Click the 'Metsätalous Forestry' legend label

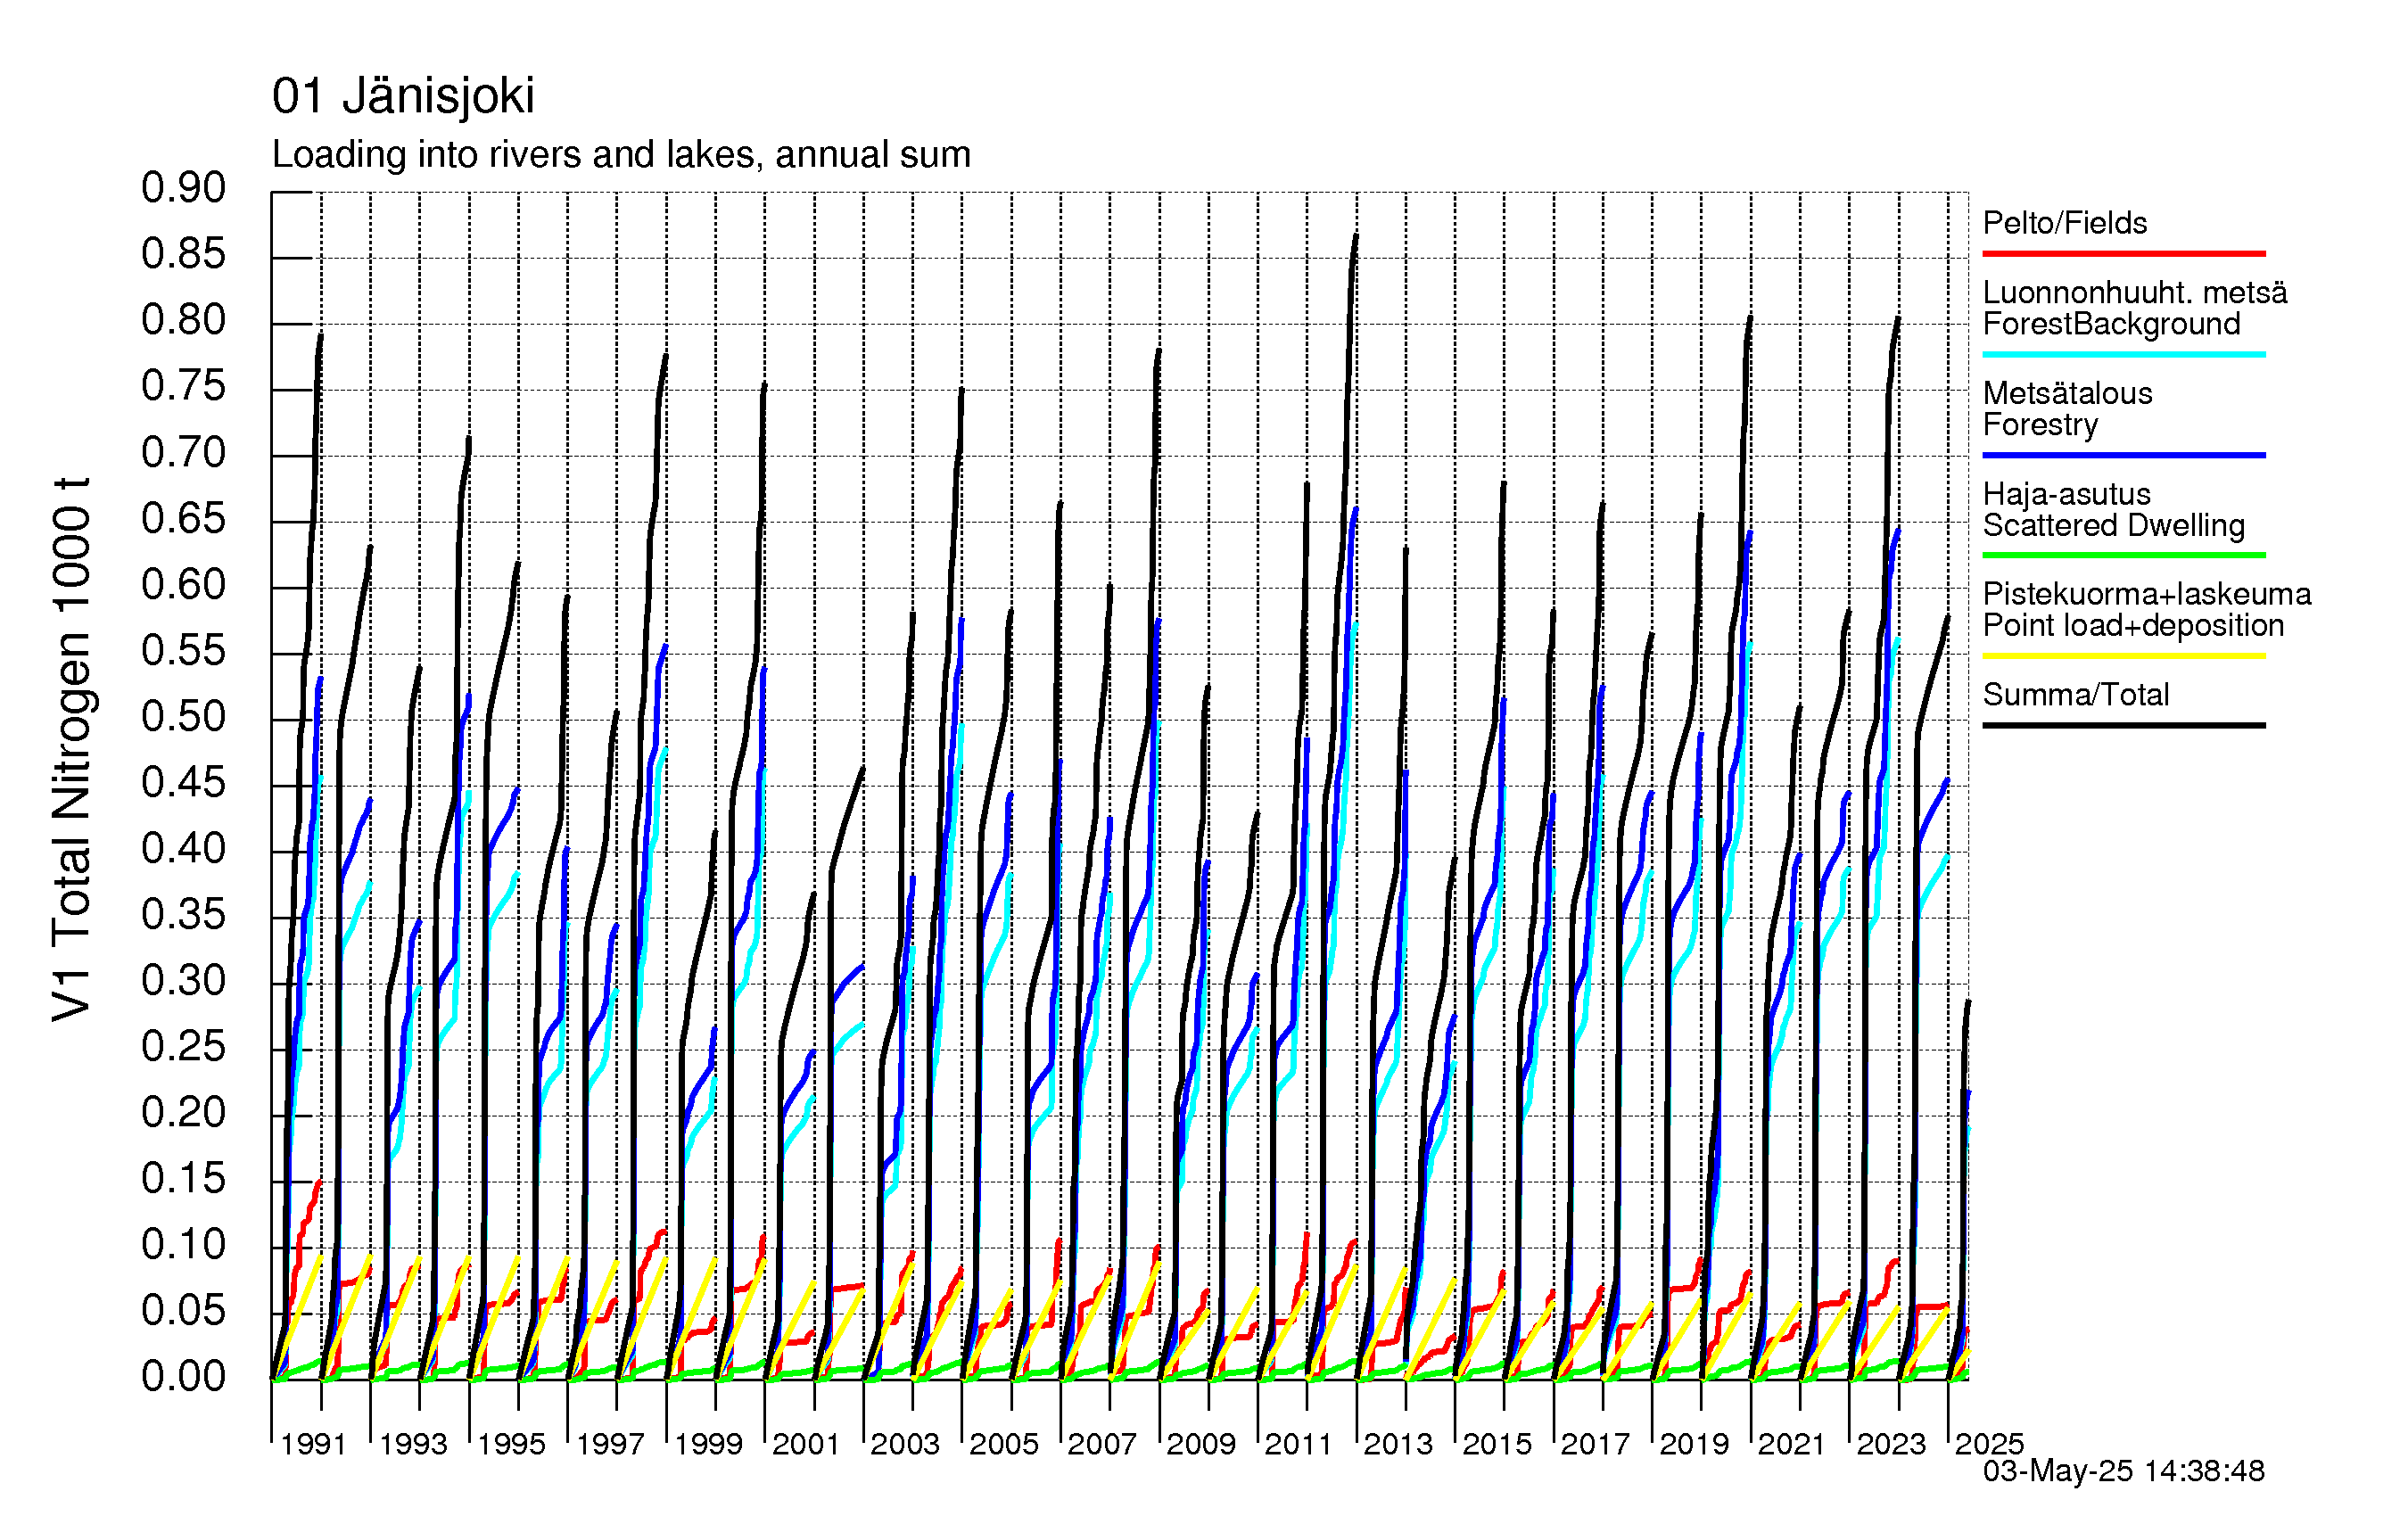(x=2068, y=408)
